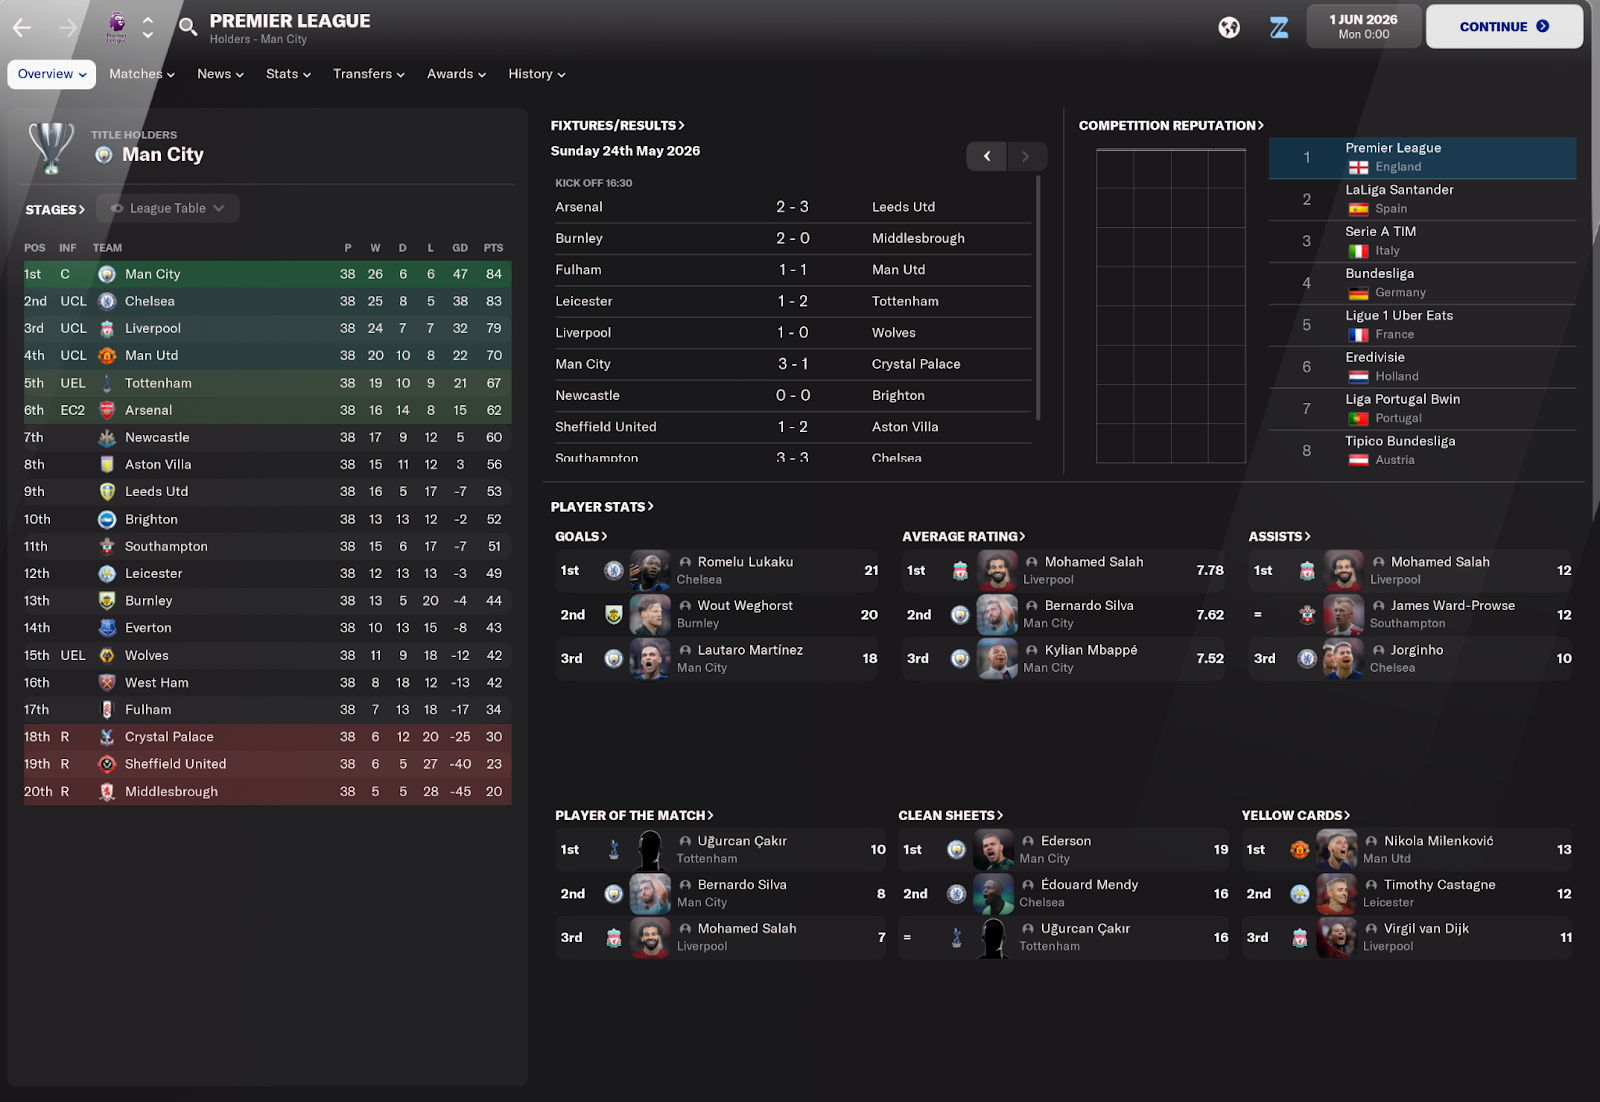Select Eredivisie in competition reputation list
Viewport: 1600px width, 1102px height.
pyautogui.click(x=1422, y=367)
